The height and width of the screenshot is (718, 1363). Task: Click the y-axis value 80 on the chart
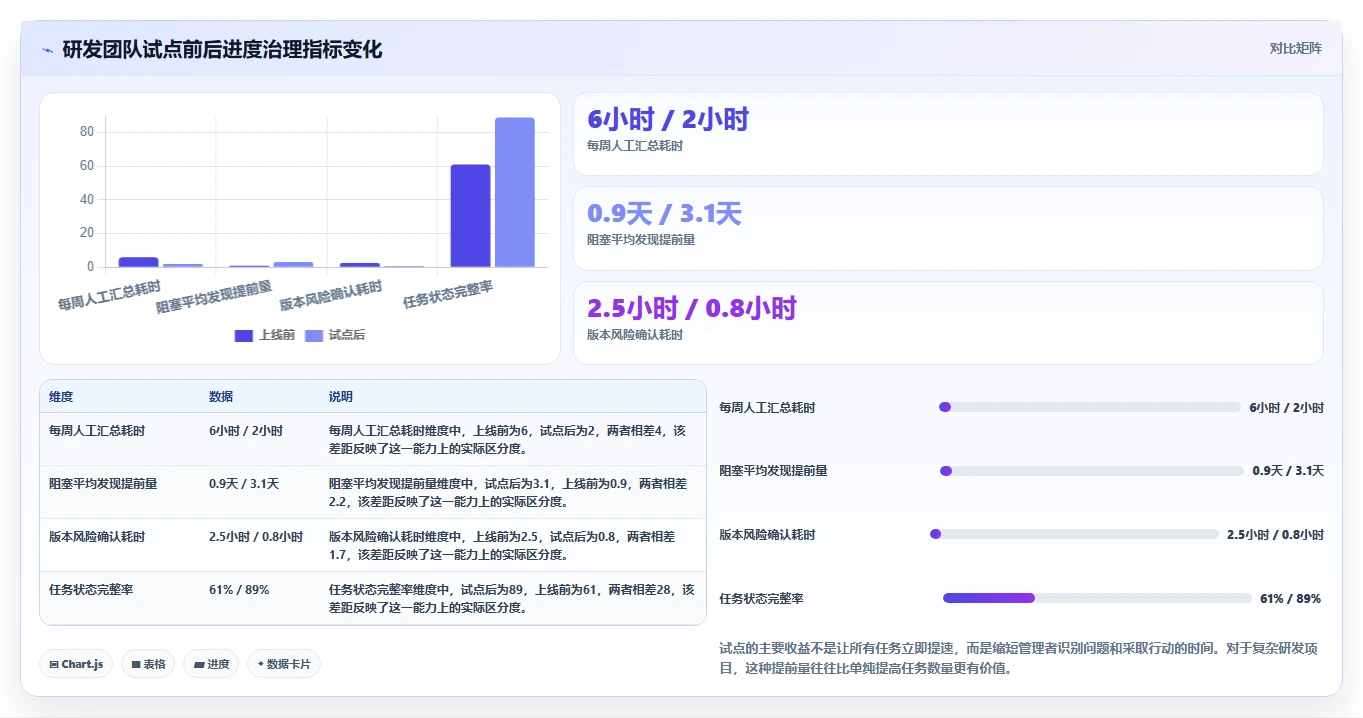(x=87, y=132)
